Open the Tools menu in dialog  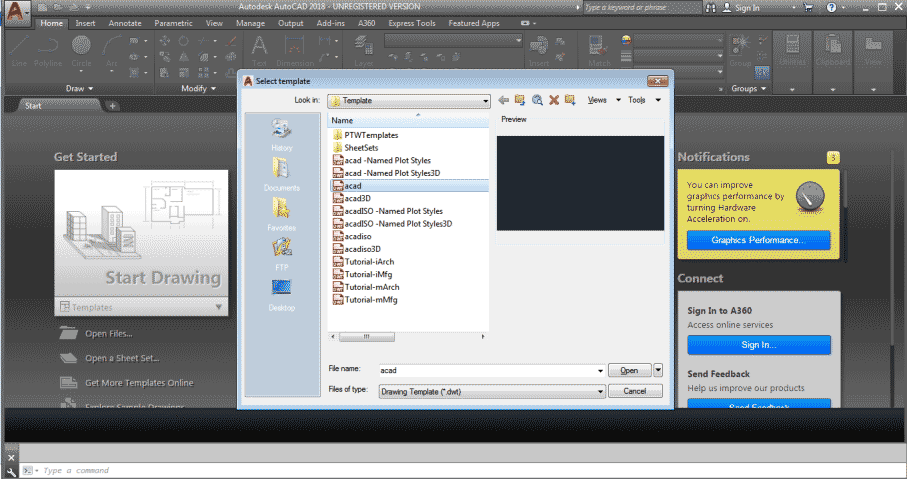pos(640,100)
